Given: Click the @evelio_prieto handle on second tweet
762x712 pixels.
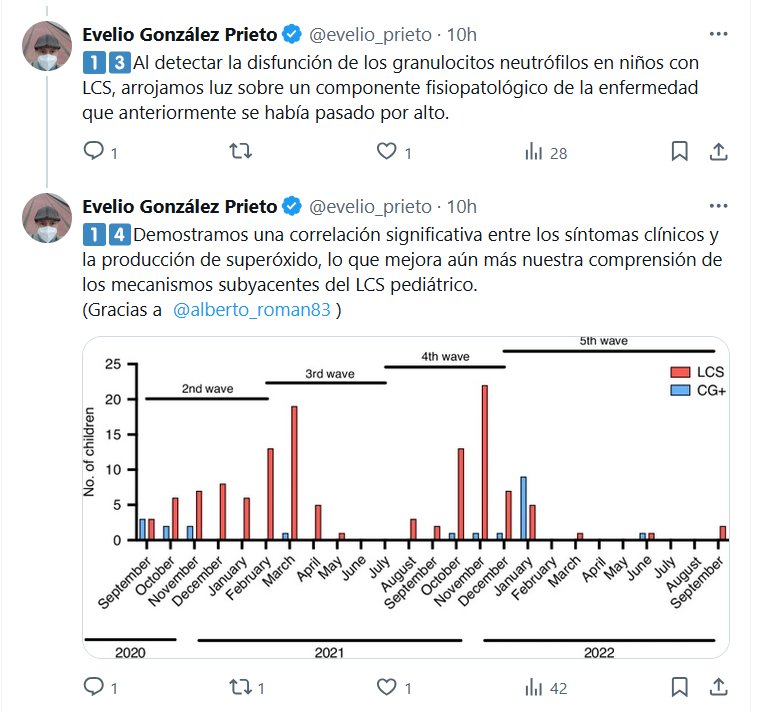Looking at the screenshot, I should pos(369,207).
